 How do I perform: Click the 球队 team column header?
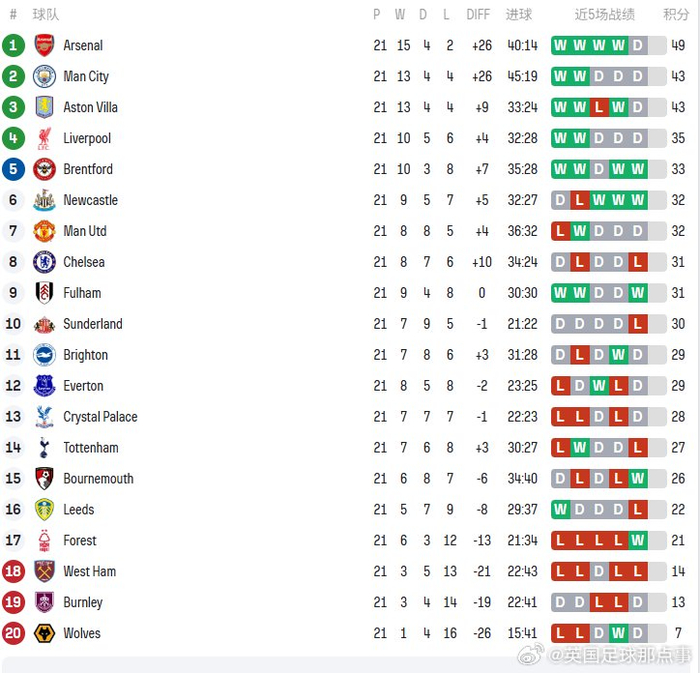point(44,15)
